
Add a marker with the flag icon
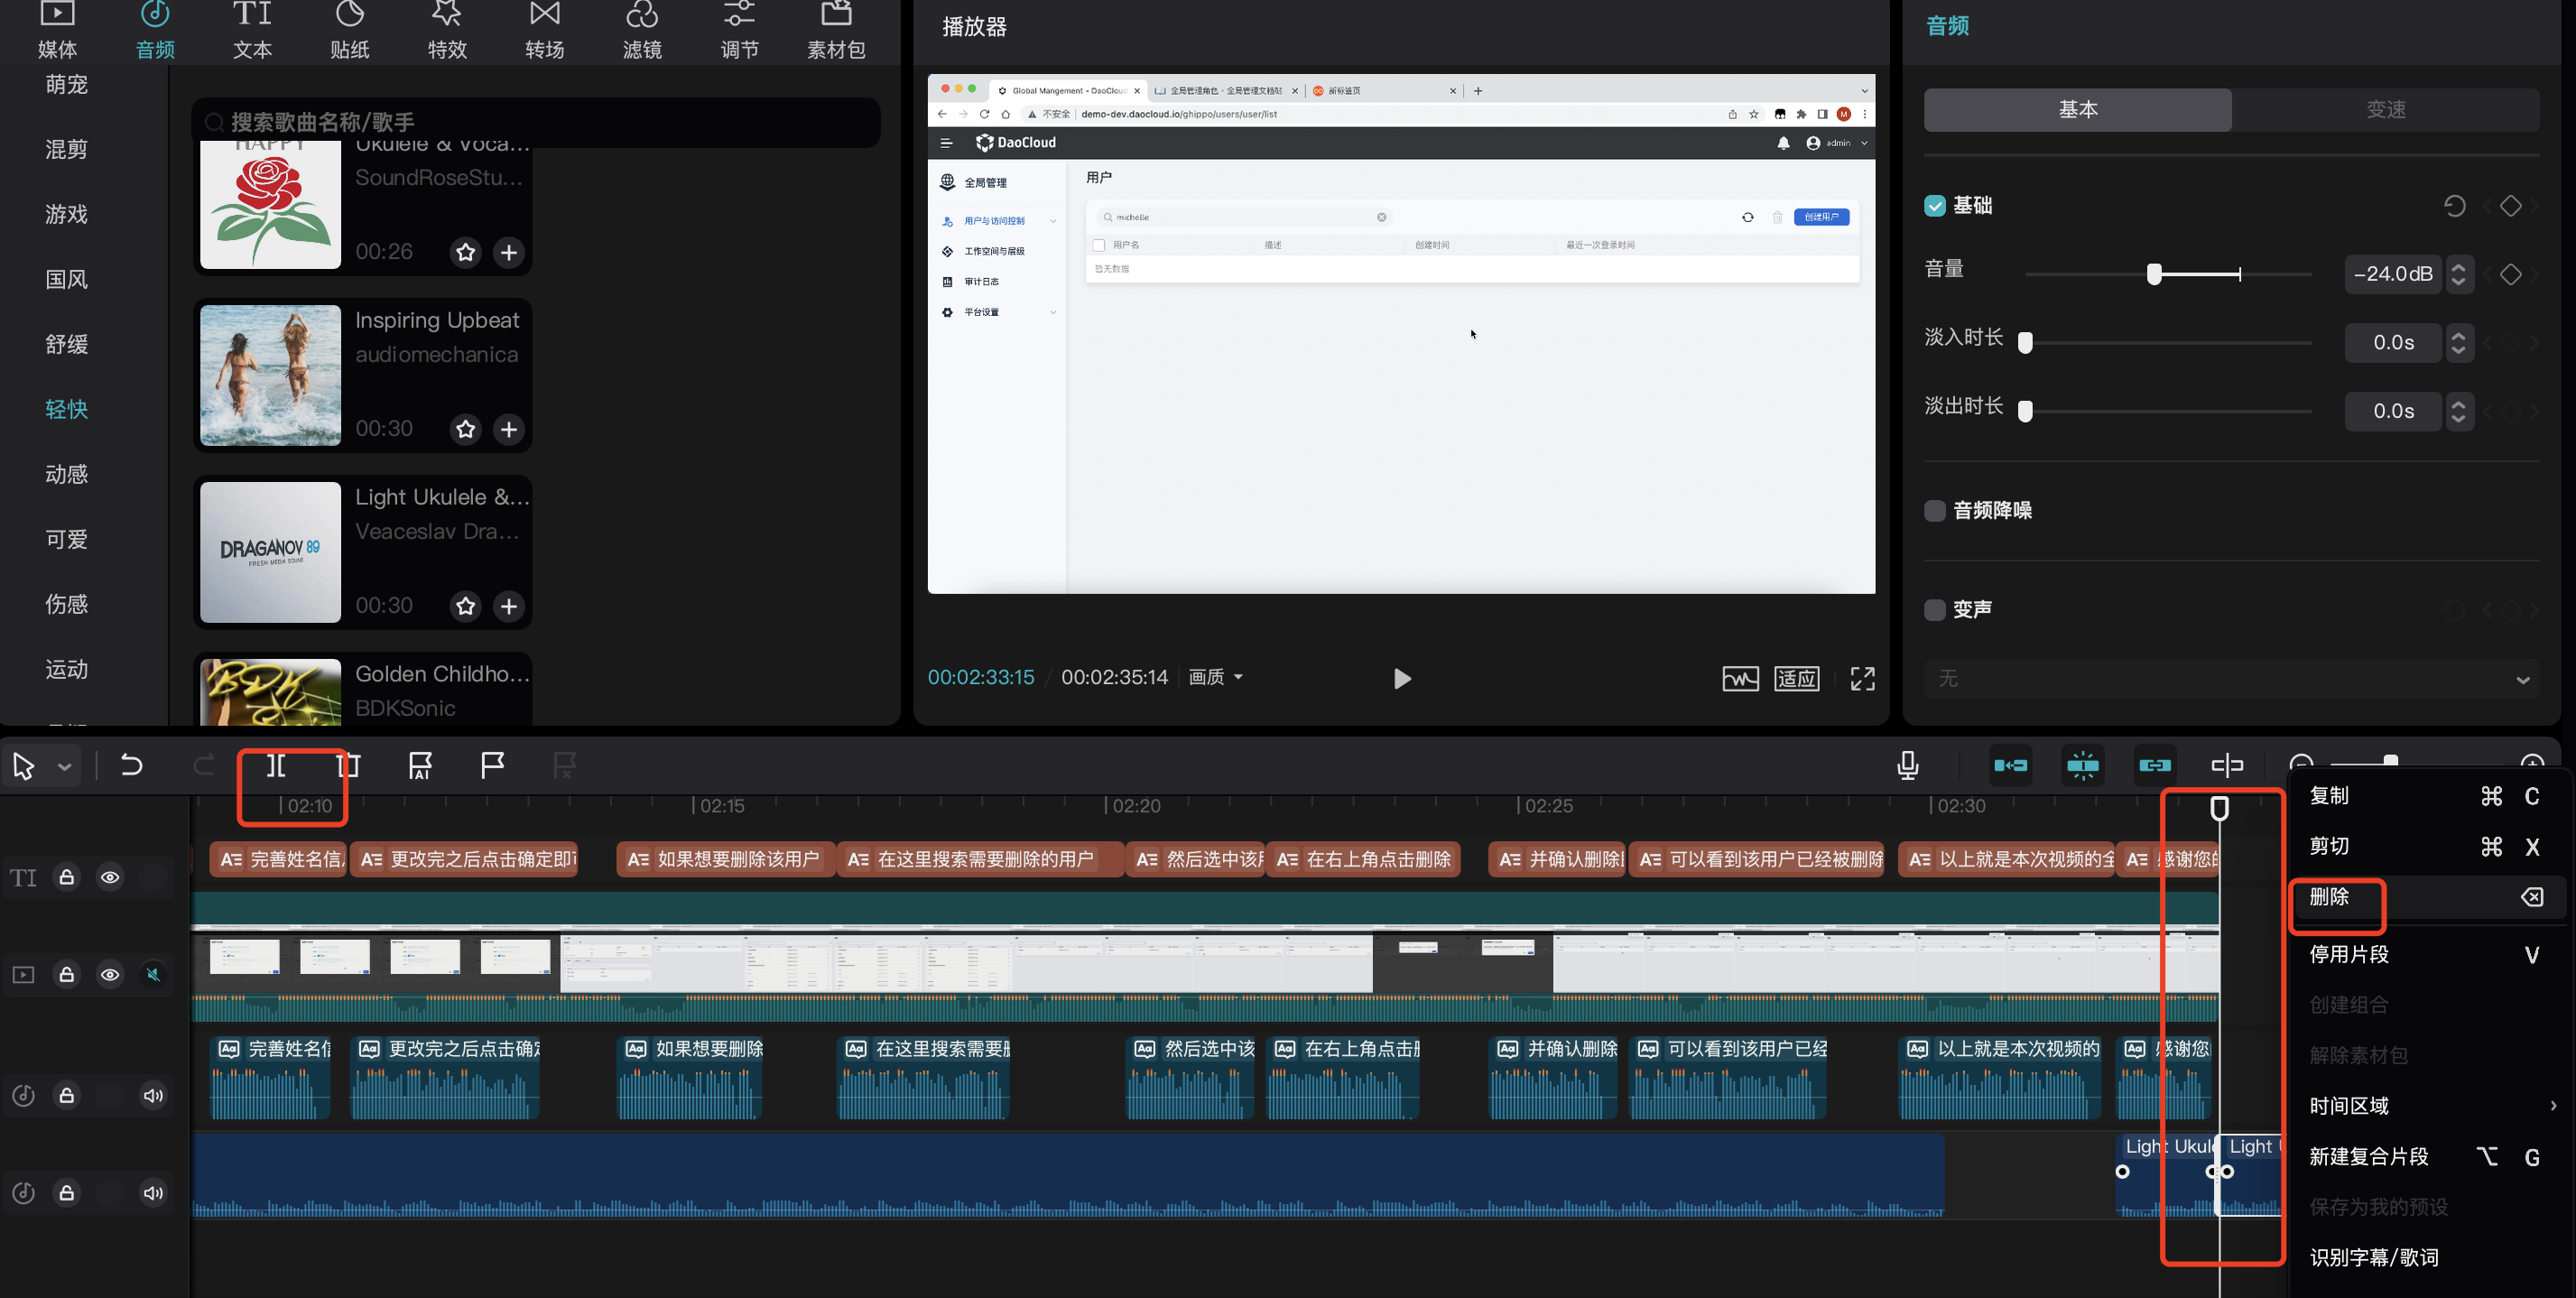coord(492,766)
